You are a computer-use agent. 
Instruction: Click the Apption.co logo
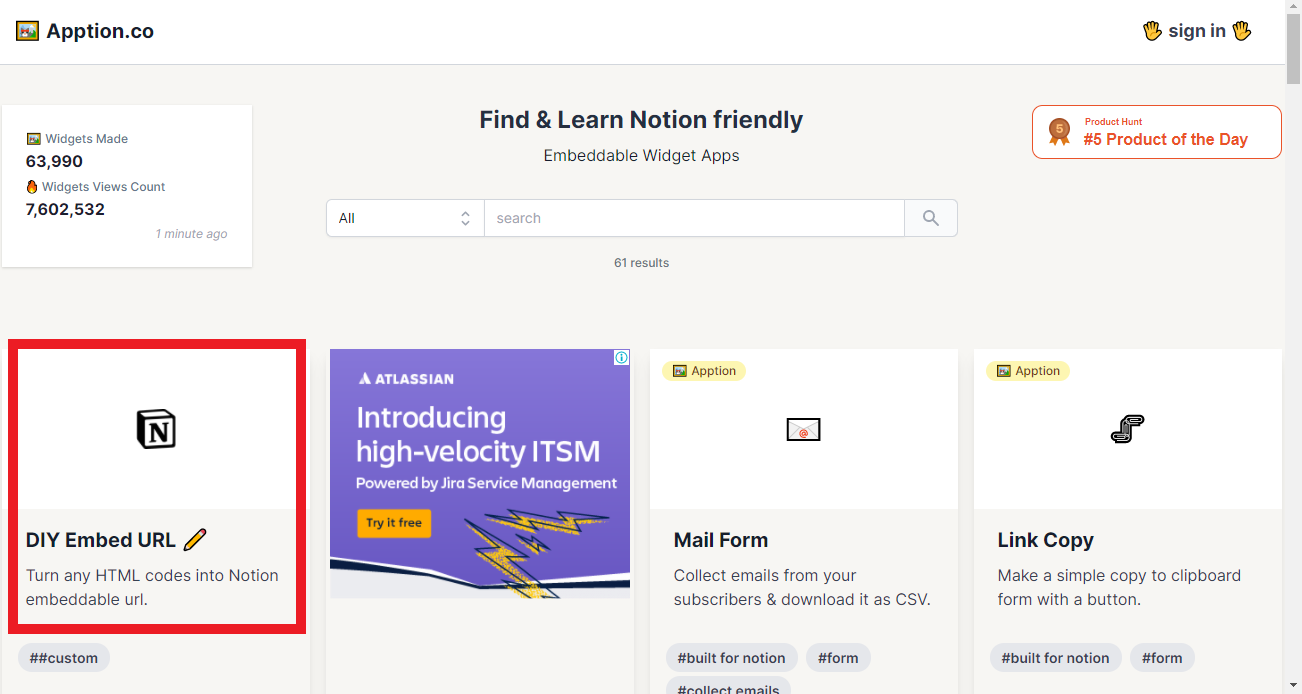point(85,31)
